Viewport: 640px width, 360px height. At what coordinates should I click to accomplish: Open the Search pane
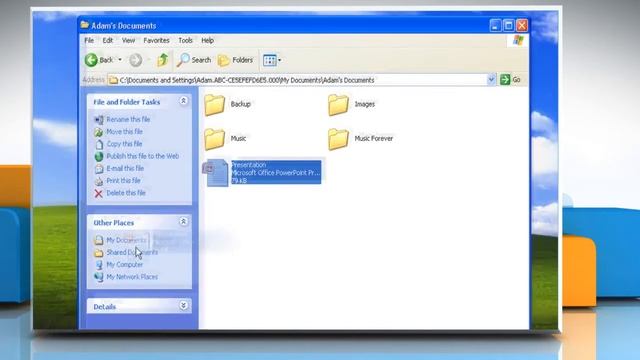click(x=194, y=60)
